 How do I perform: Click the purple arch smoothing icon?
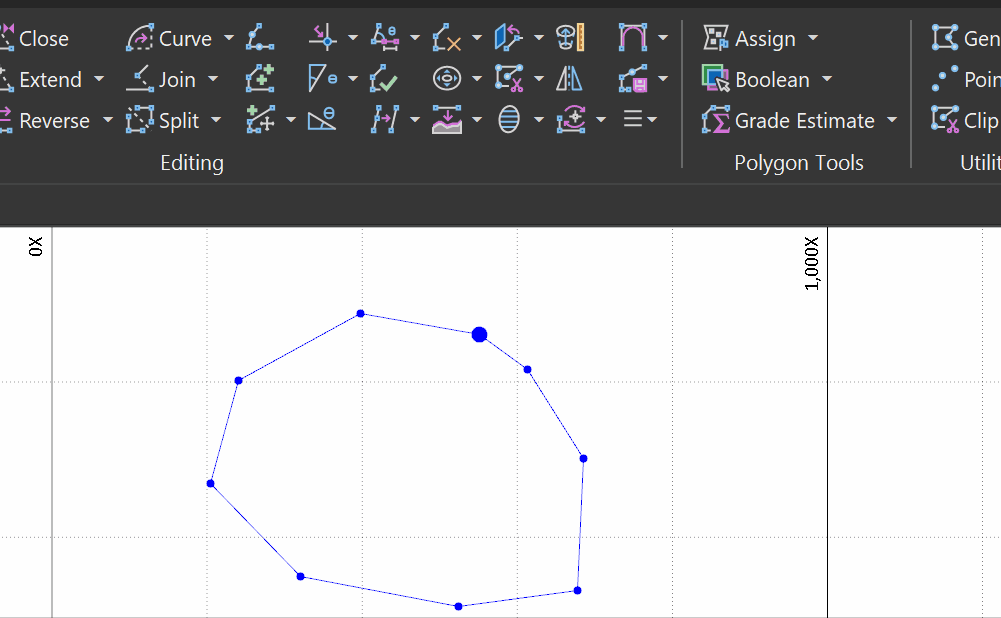pos(633,38)
